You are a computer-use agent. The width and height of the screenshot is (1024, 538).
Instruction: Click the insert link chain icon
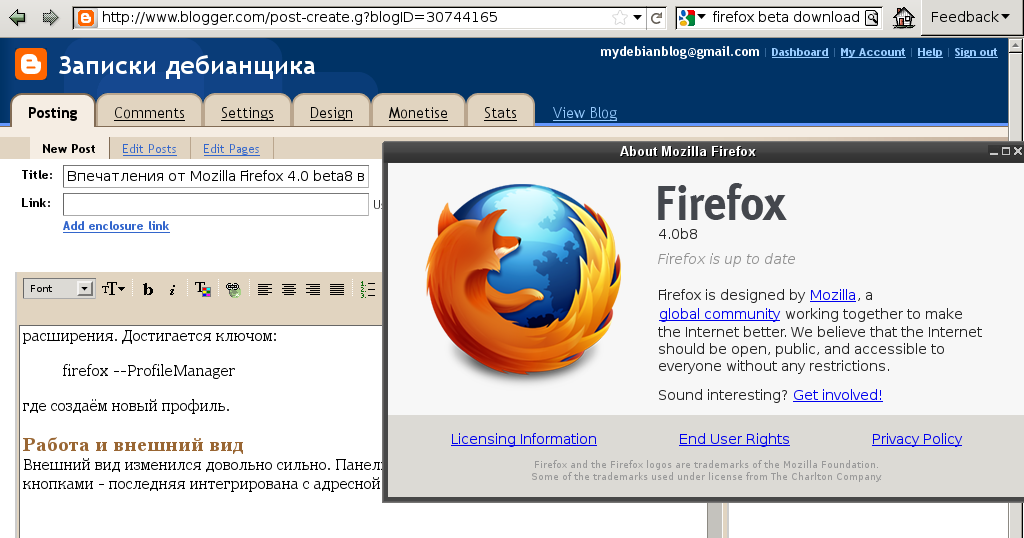point(233,289)
